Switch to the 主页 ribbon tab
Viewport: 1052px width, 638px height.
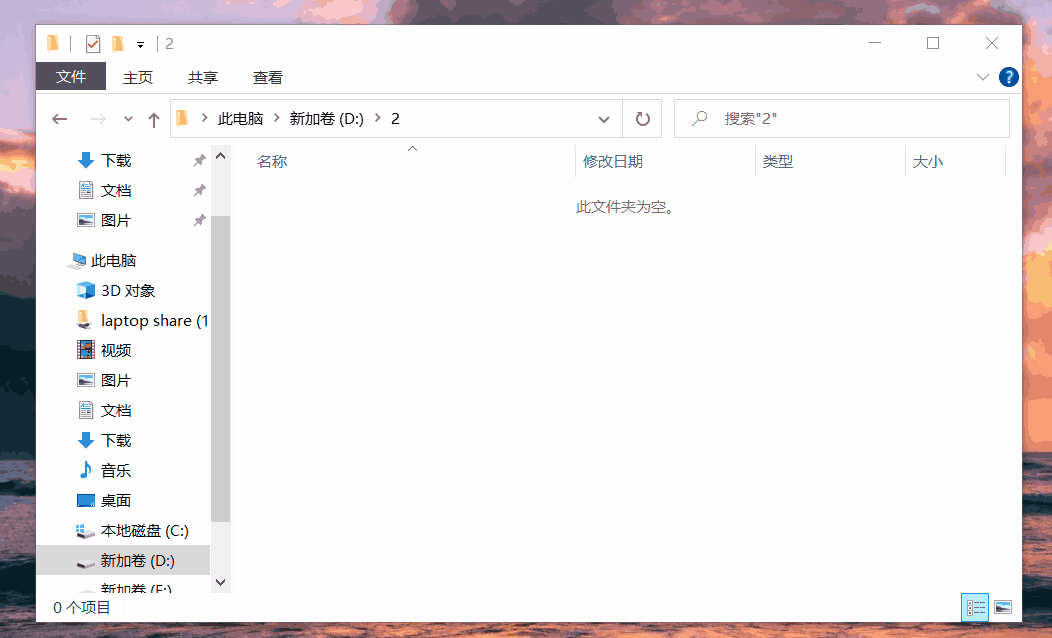(x=138, y=77)
